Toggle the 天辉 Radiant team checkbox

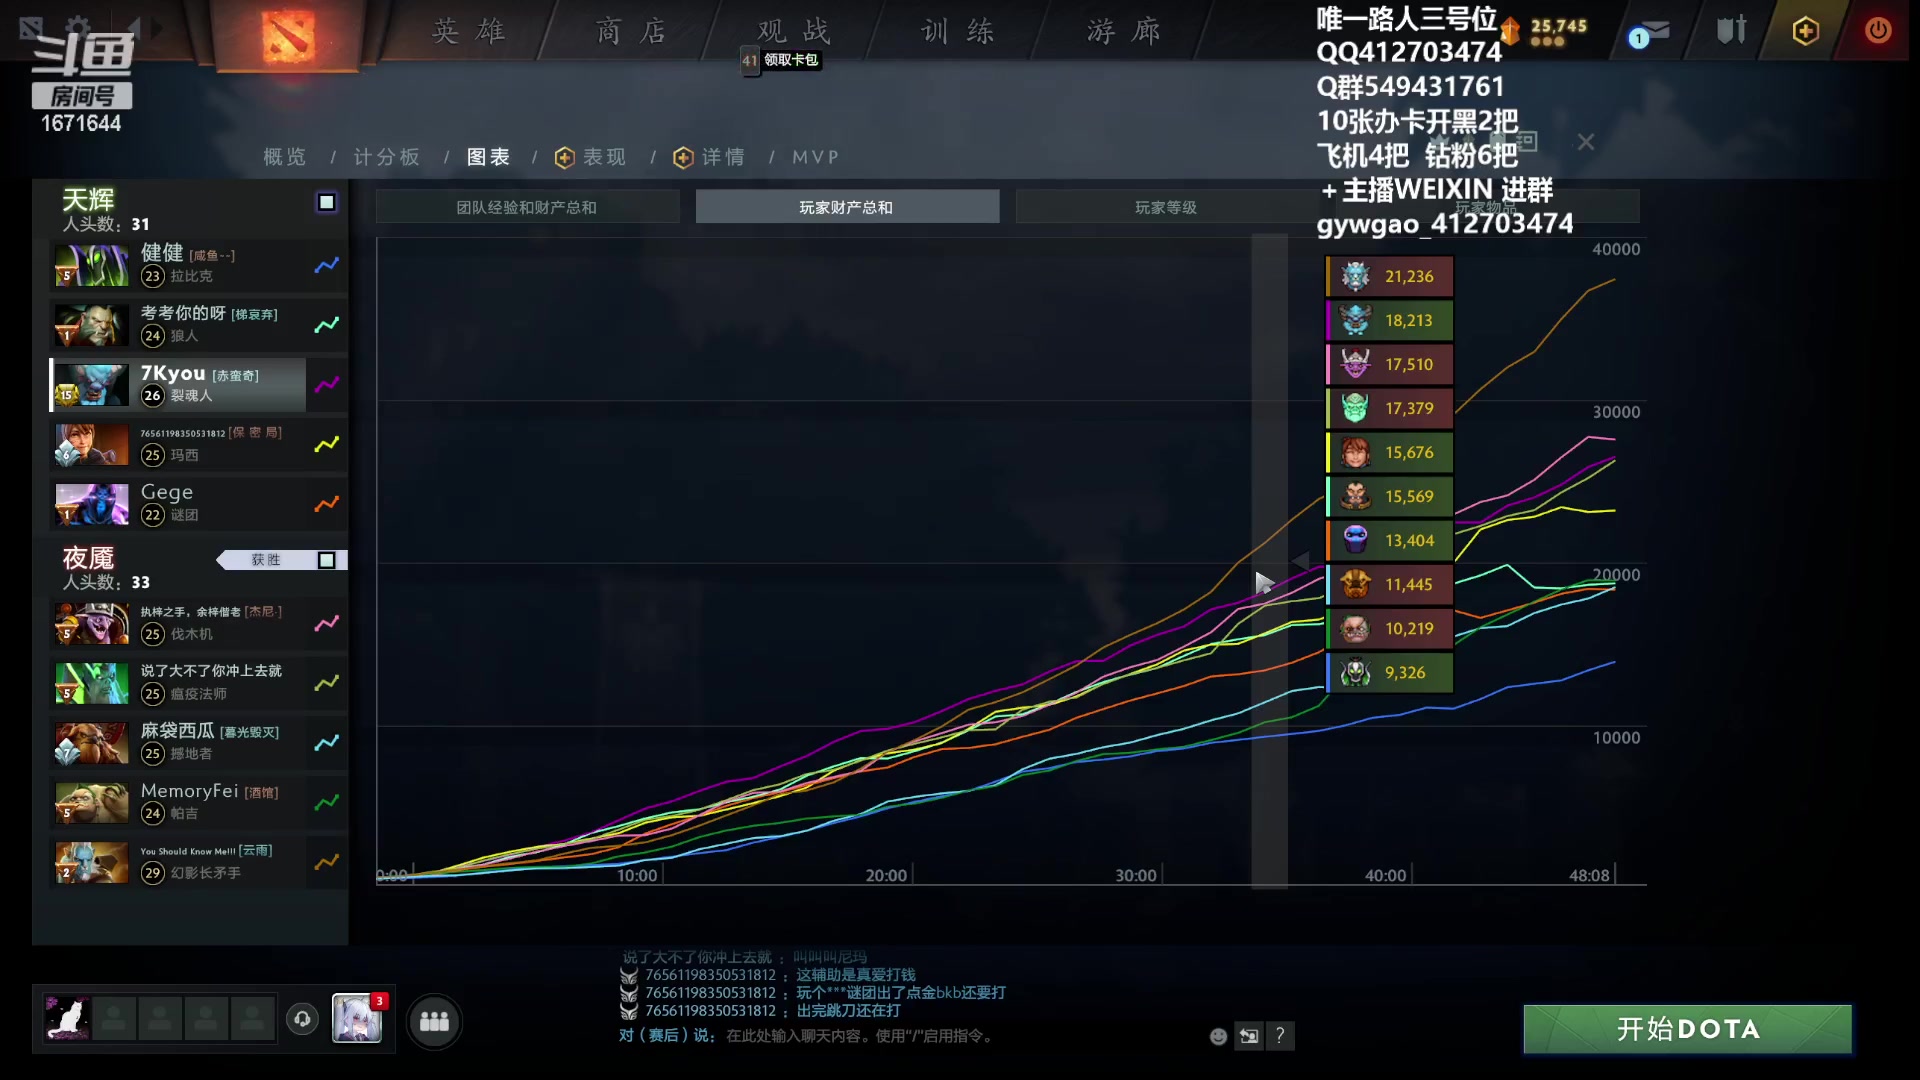coord(326,202)
